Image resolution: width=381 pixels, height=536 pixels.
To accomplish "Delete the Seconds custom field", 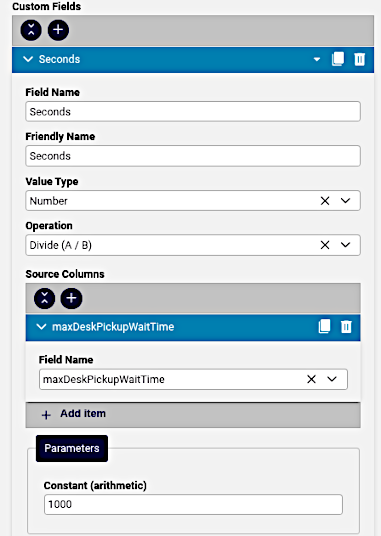I will coord(359,59).
